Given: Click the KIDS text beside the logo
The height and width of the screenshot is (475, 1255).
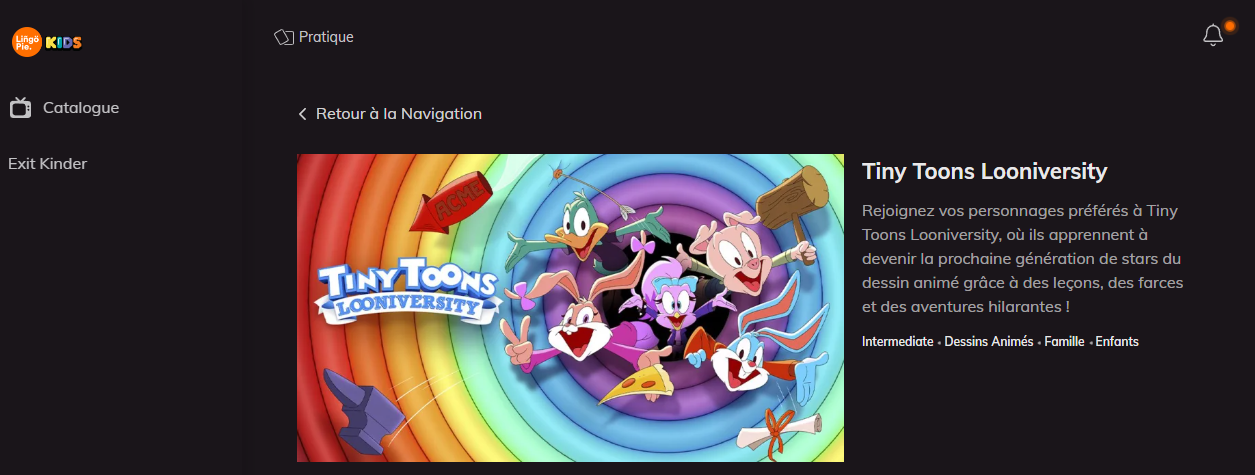Looking at the screenshot, I should [x=64, y=42].
